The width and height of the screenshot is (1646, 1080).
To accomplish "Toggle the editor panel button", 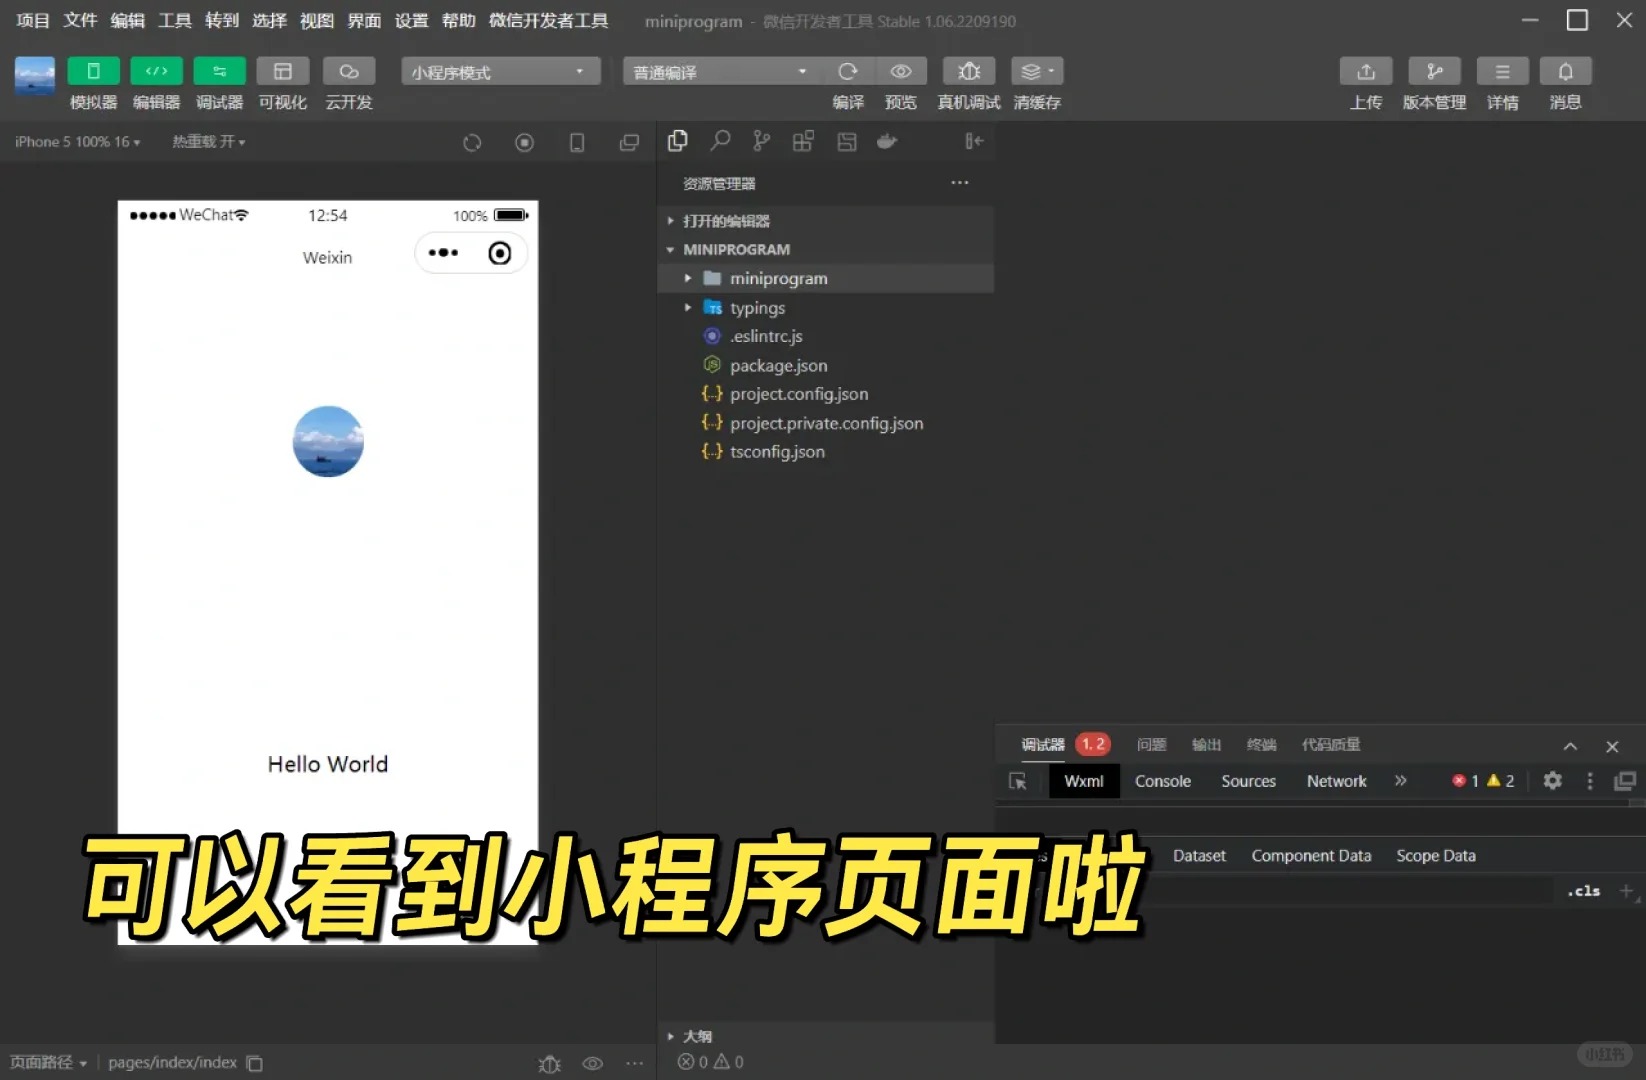I will coord(156,71).
